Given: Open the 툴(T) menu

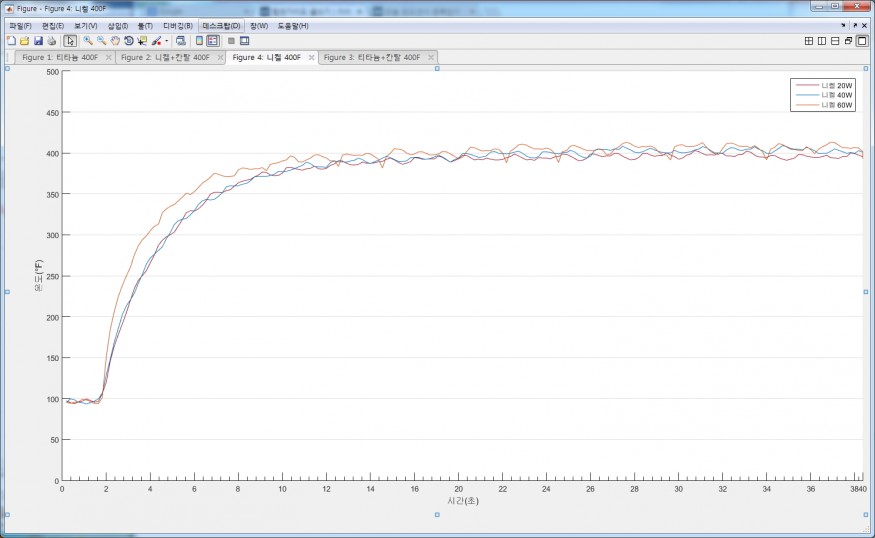Looking at the screenshot, I should click(145, 26).
